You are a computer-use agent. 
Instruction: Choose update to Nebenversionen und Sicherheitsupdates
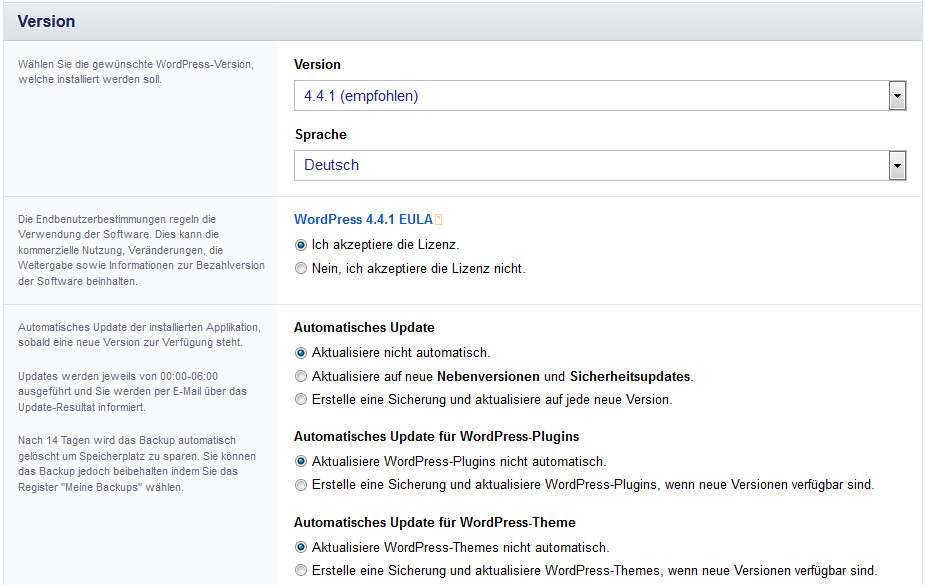click(301, 376)
